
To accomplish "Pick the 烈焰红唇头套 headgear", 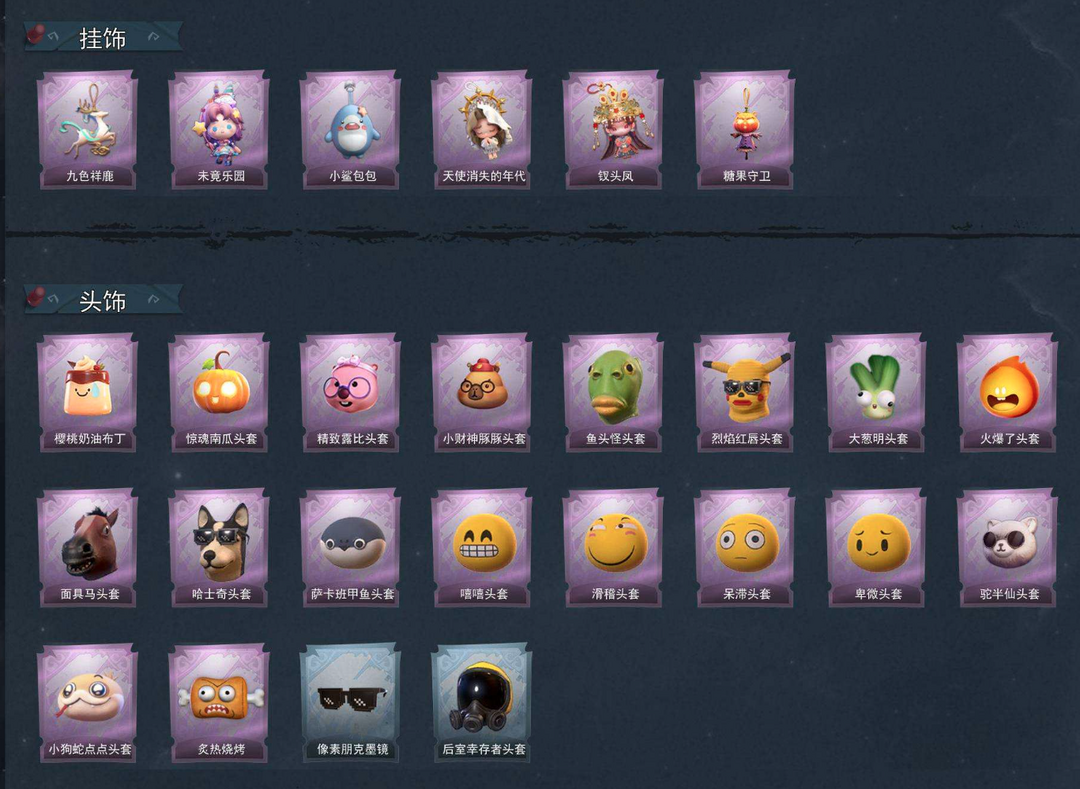I will point(746,392).
